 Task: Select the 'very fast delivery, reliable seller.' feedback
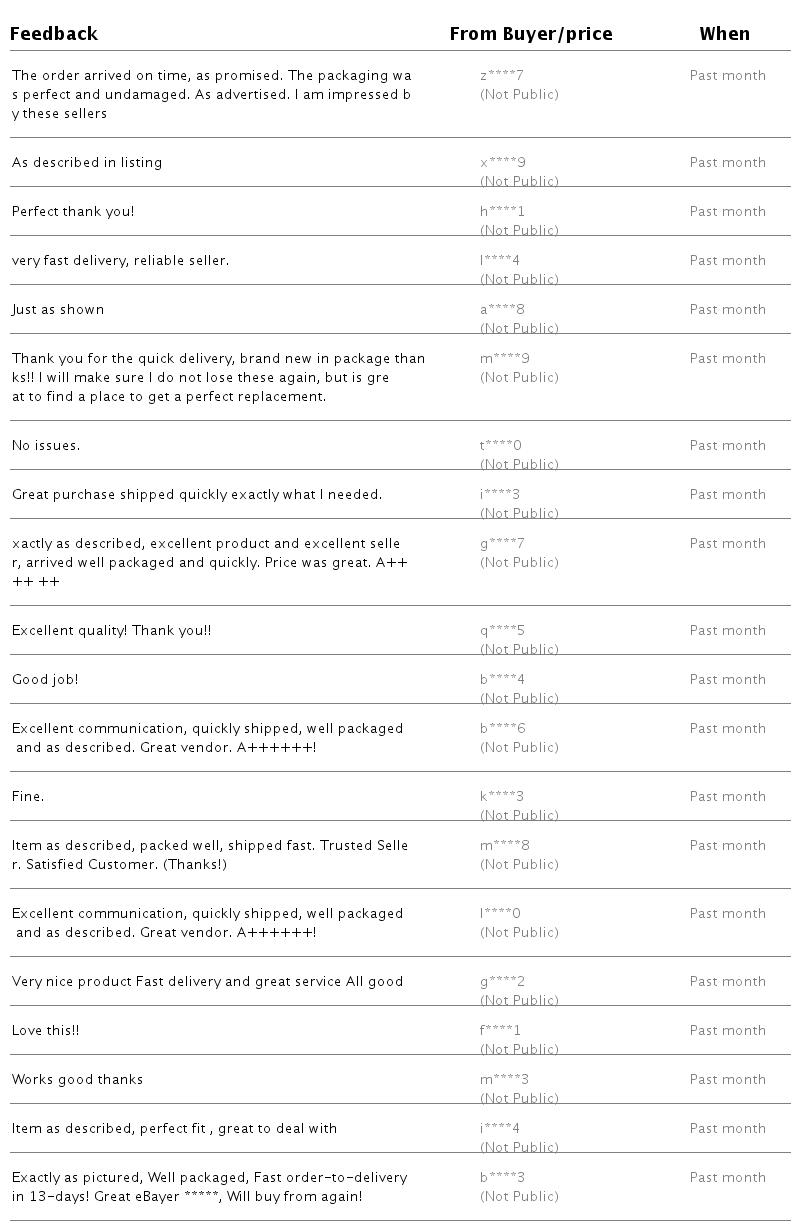[x=121, y=261]
